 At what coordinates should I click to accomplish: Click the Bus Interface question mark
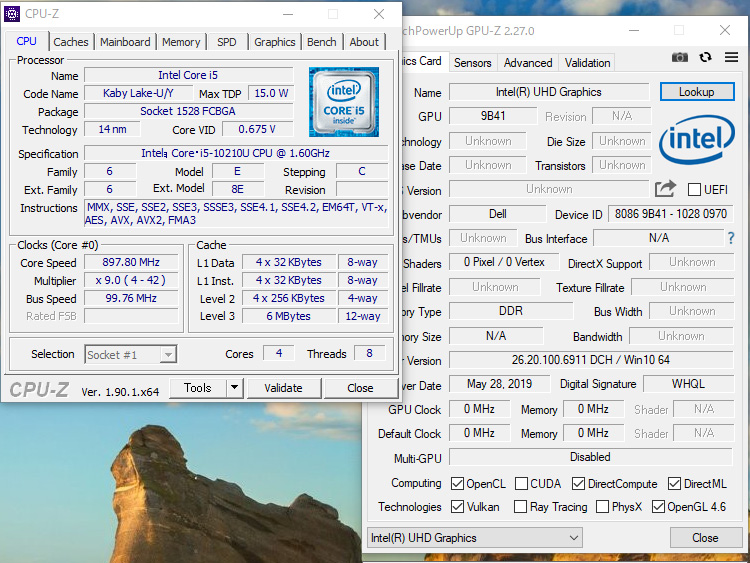pos(731,238)
